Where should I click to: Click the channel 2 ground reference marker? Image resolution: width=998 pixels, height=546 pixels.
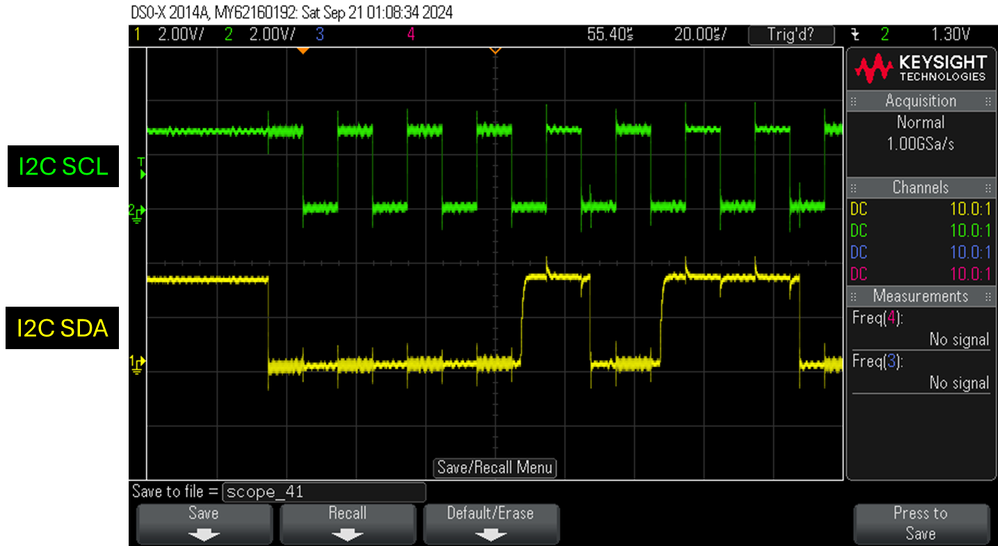(x=137, y=212)
